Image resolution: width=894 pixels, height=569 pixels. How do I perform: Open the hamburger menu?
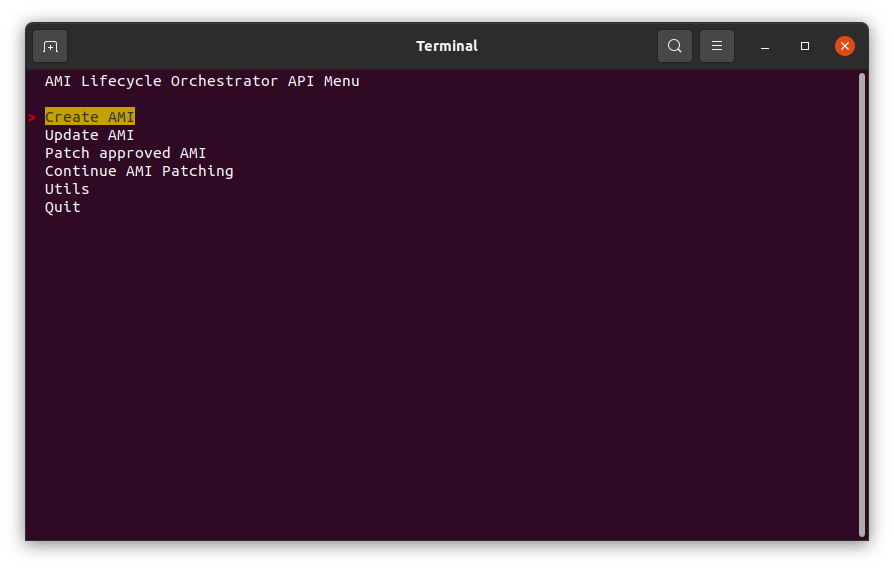click(717, 46)
